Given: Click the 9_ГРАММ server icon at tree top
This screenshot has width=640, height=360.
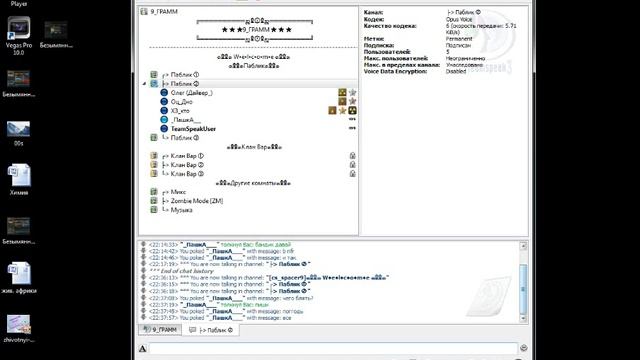Looking at the screenshot, I should (x=144, y=11).
